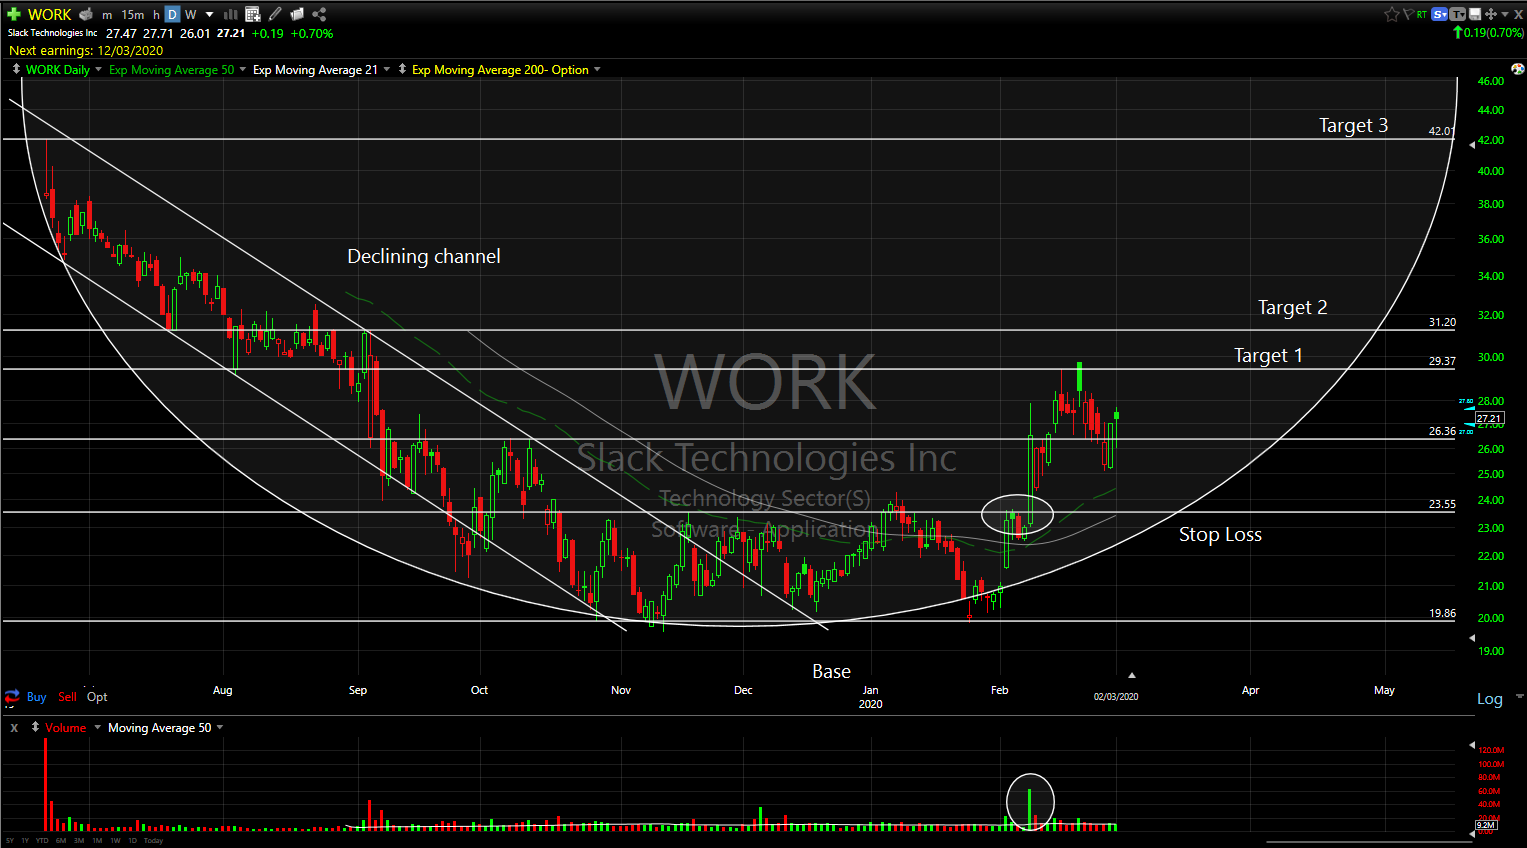The width and height of the screenshot is (1527, 848).
Task: Open the WORK Daily dropdown arrow
Action: pyautogui.click(x=98, y=69)
